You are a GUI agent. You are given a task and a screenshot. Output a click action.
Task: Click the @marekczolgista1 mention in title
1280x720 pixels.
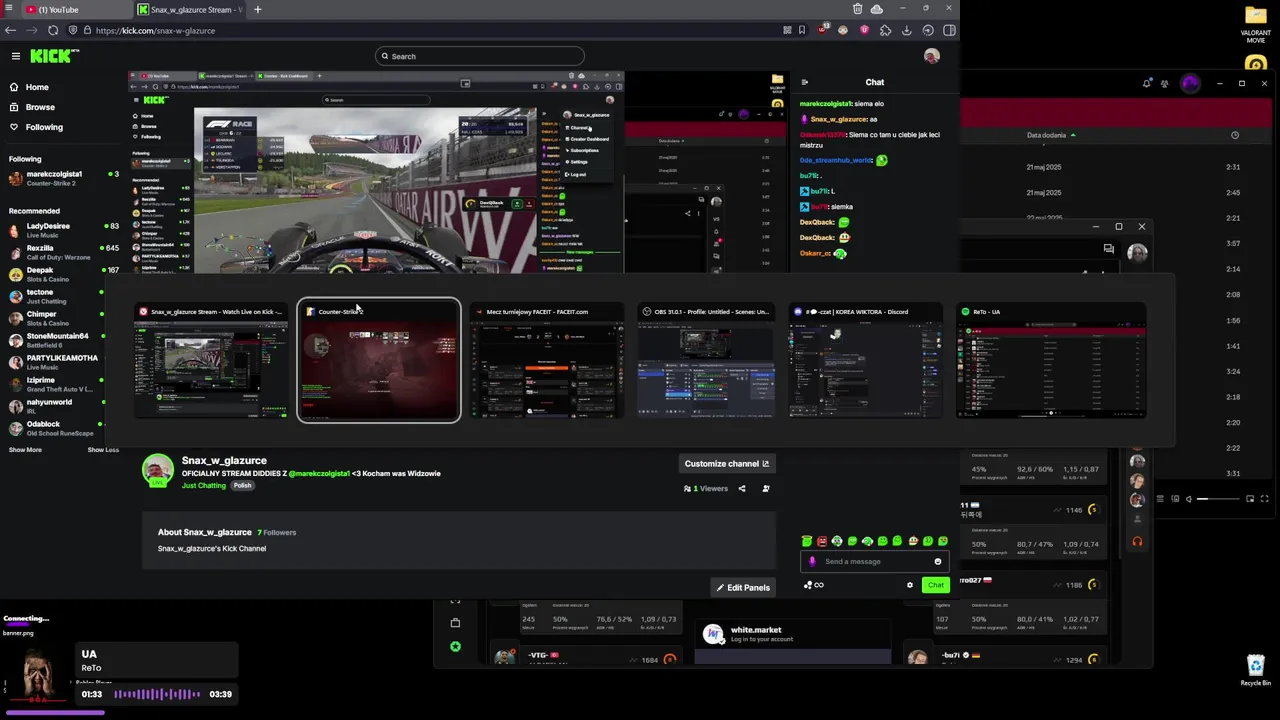coord(319,474)
